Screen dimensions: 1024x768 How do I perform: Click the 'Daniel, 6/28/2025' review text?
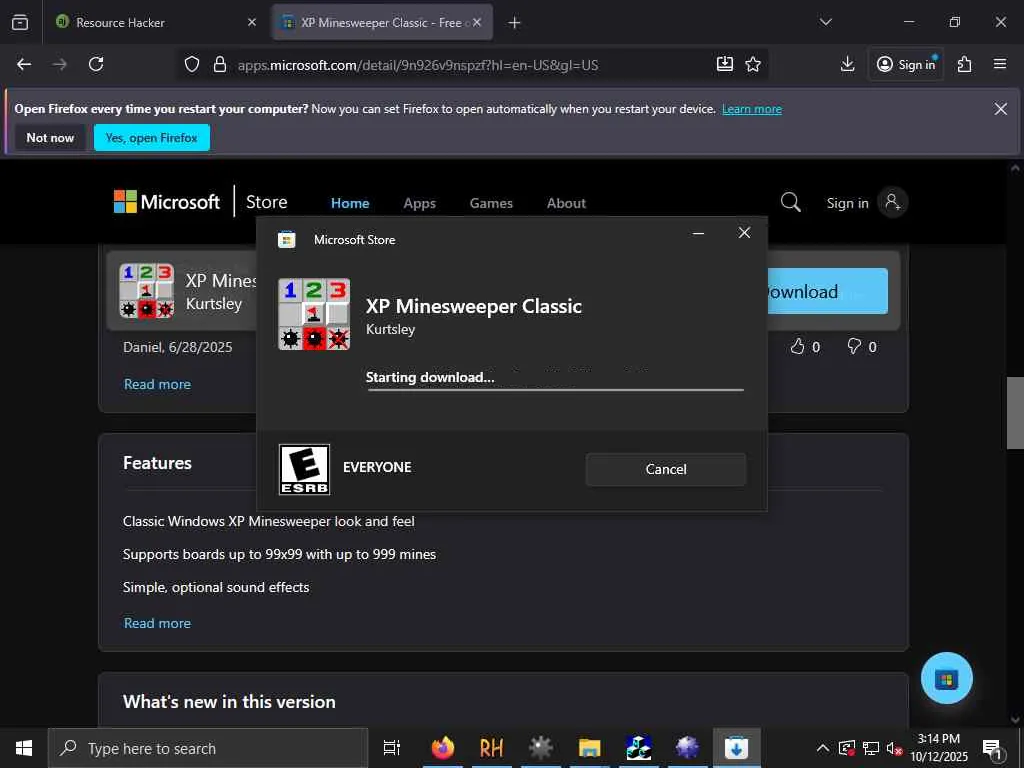coord(178,347)
